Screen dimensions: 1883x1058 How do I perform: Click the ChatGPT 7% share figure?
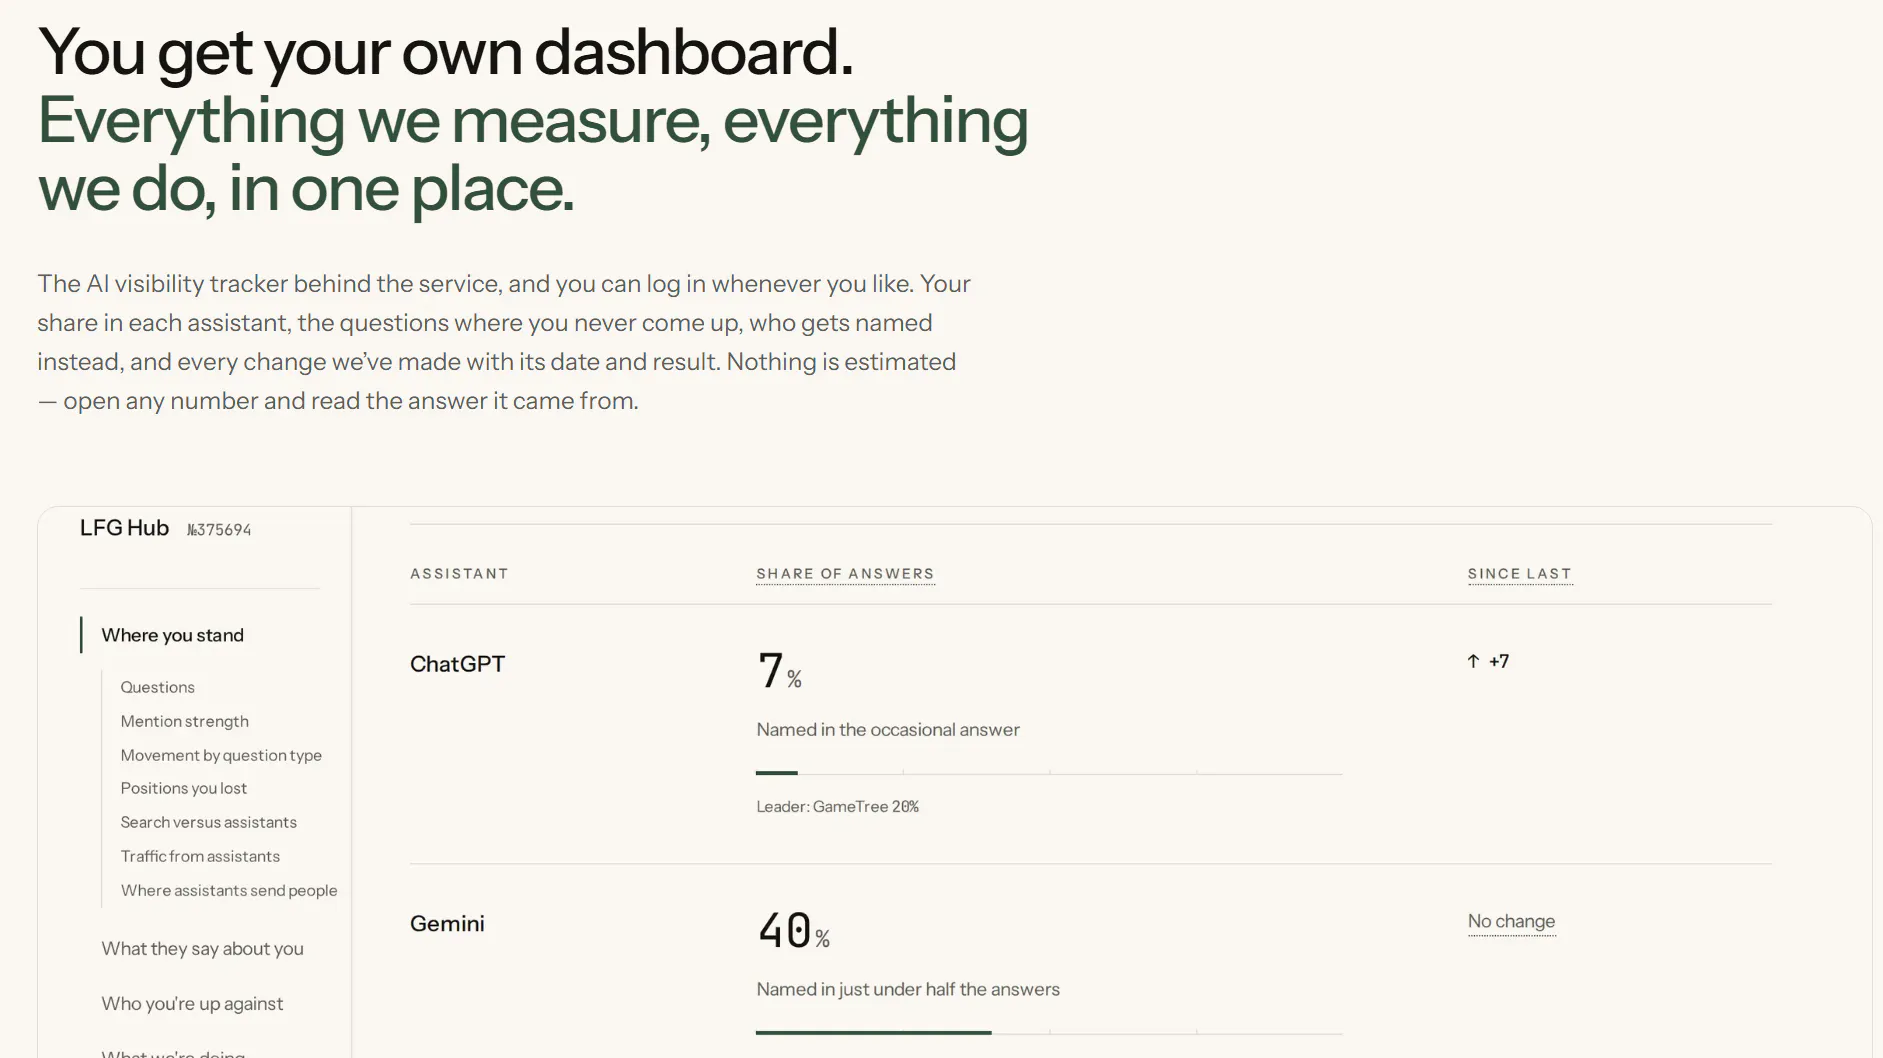tap(779, 671)
